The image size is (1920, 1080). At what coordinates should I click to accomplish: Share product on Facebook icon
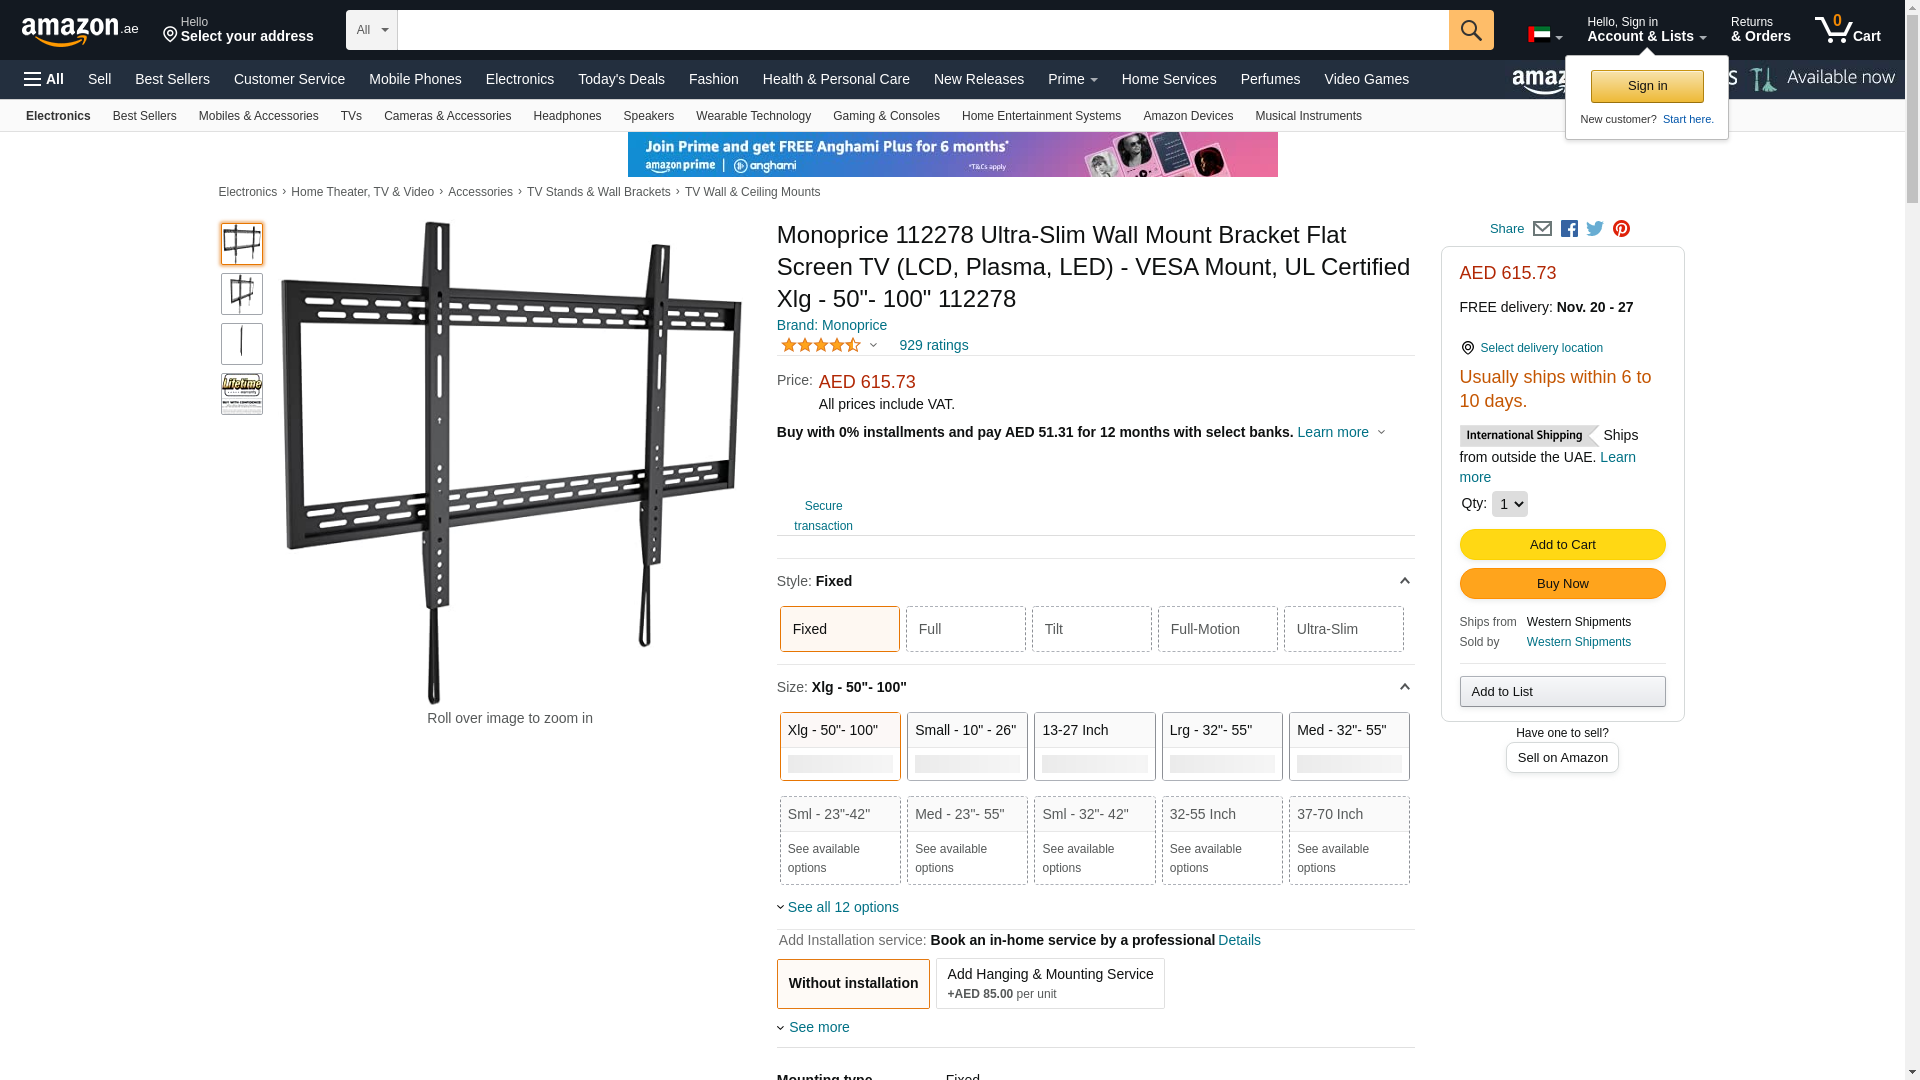coord(1569,229)
